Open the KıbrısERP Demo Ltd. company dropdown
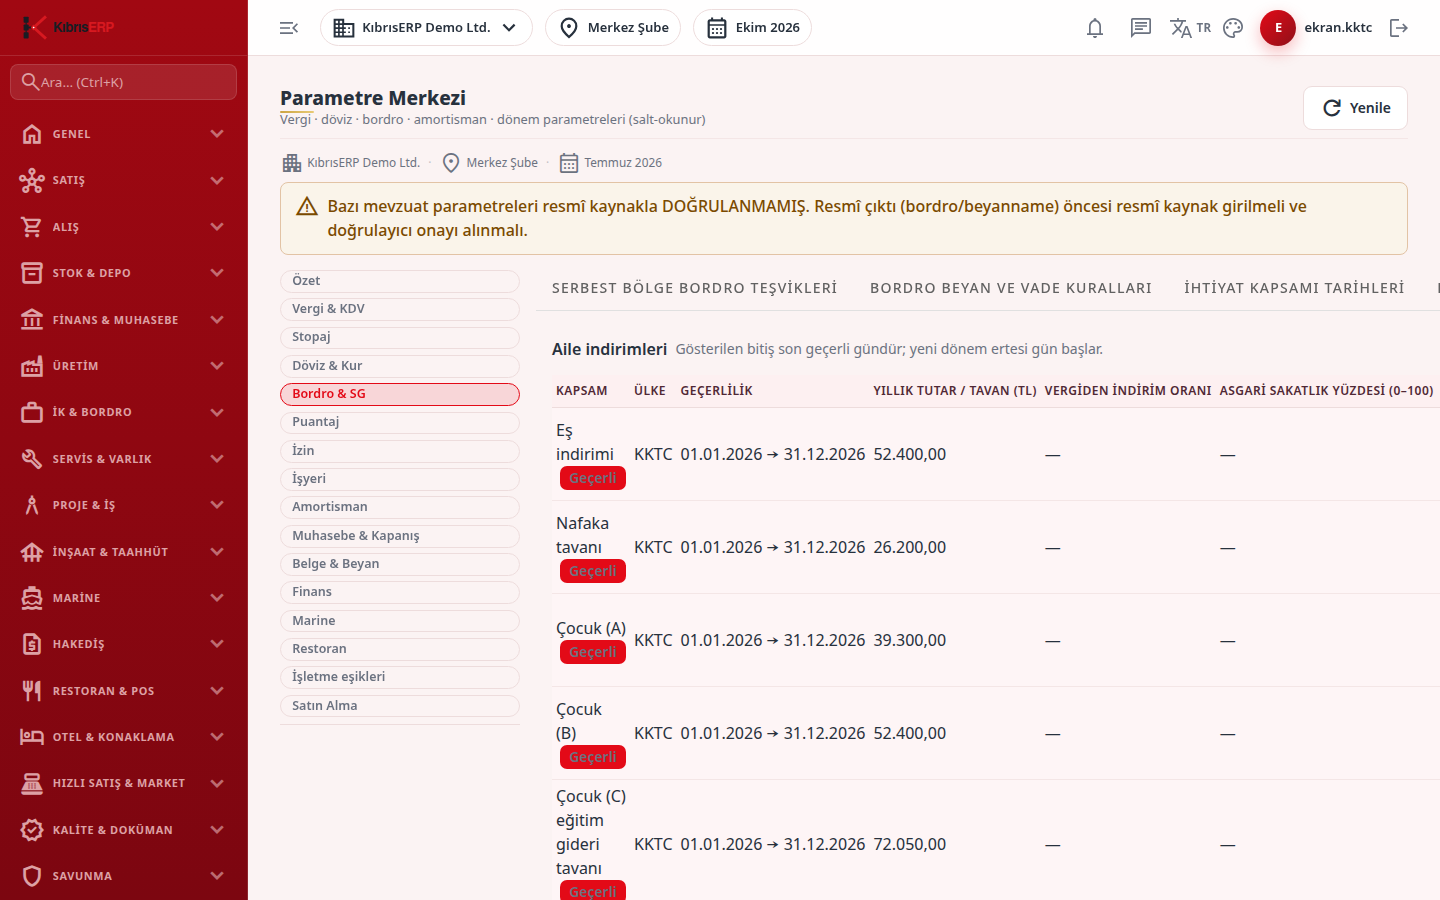Viewport: 1440px width, 900px height. tap(426, 28)
